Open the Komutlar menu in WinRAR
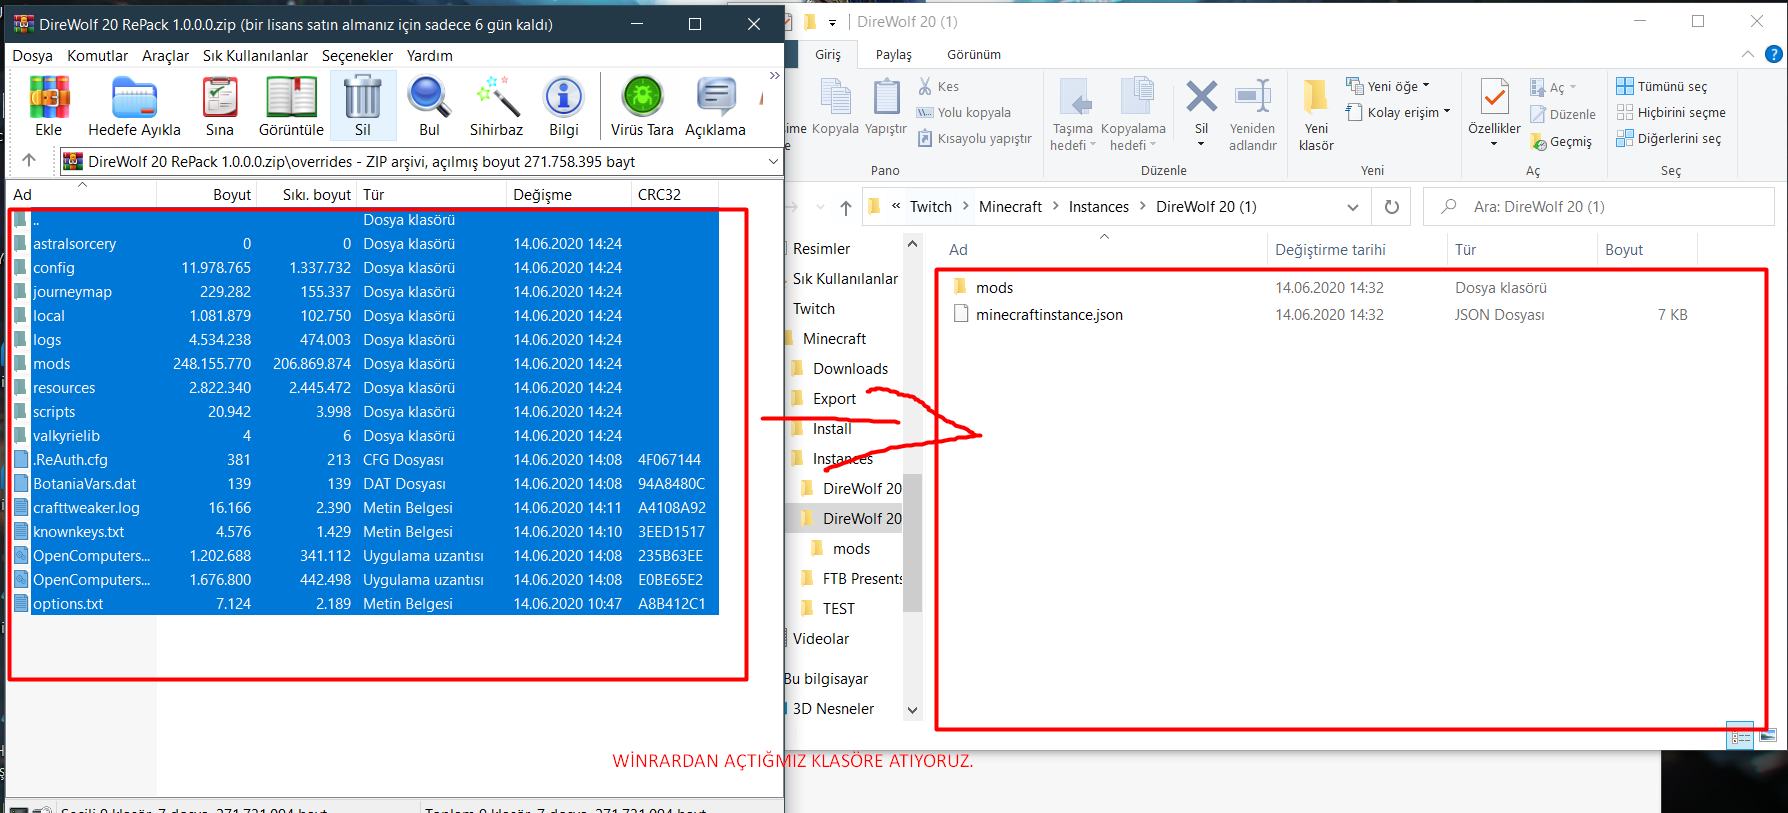Screen dimensions: 1788x813 click(x=97, y=56)
